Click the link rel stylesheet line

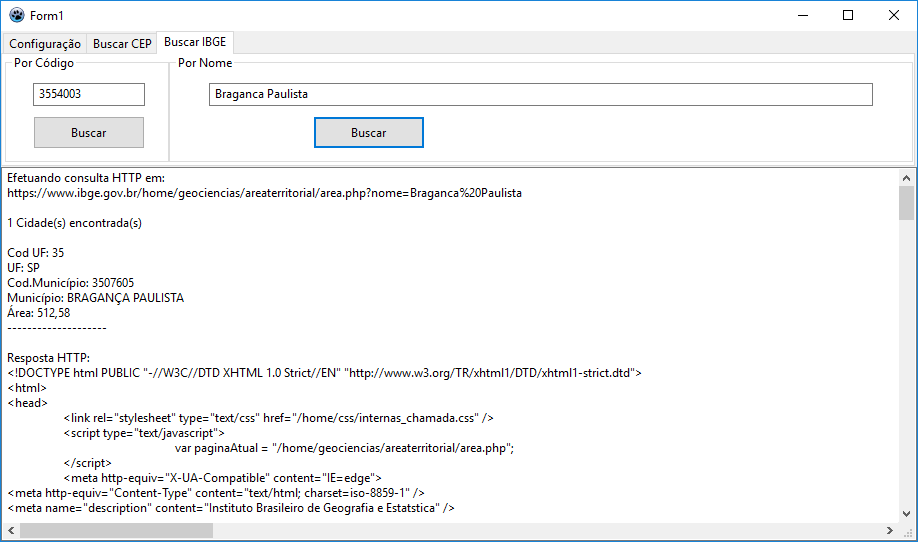point(279,418)
